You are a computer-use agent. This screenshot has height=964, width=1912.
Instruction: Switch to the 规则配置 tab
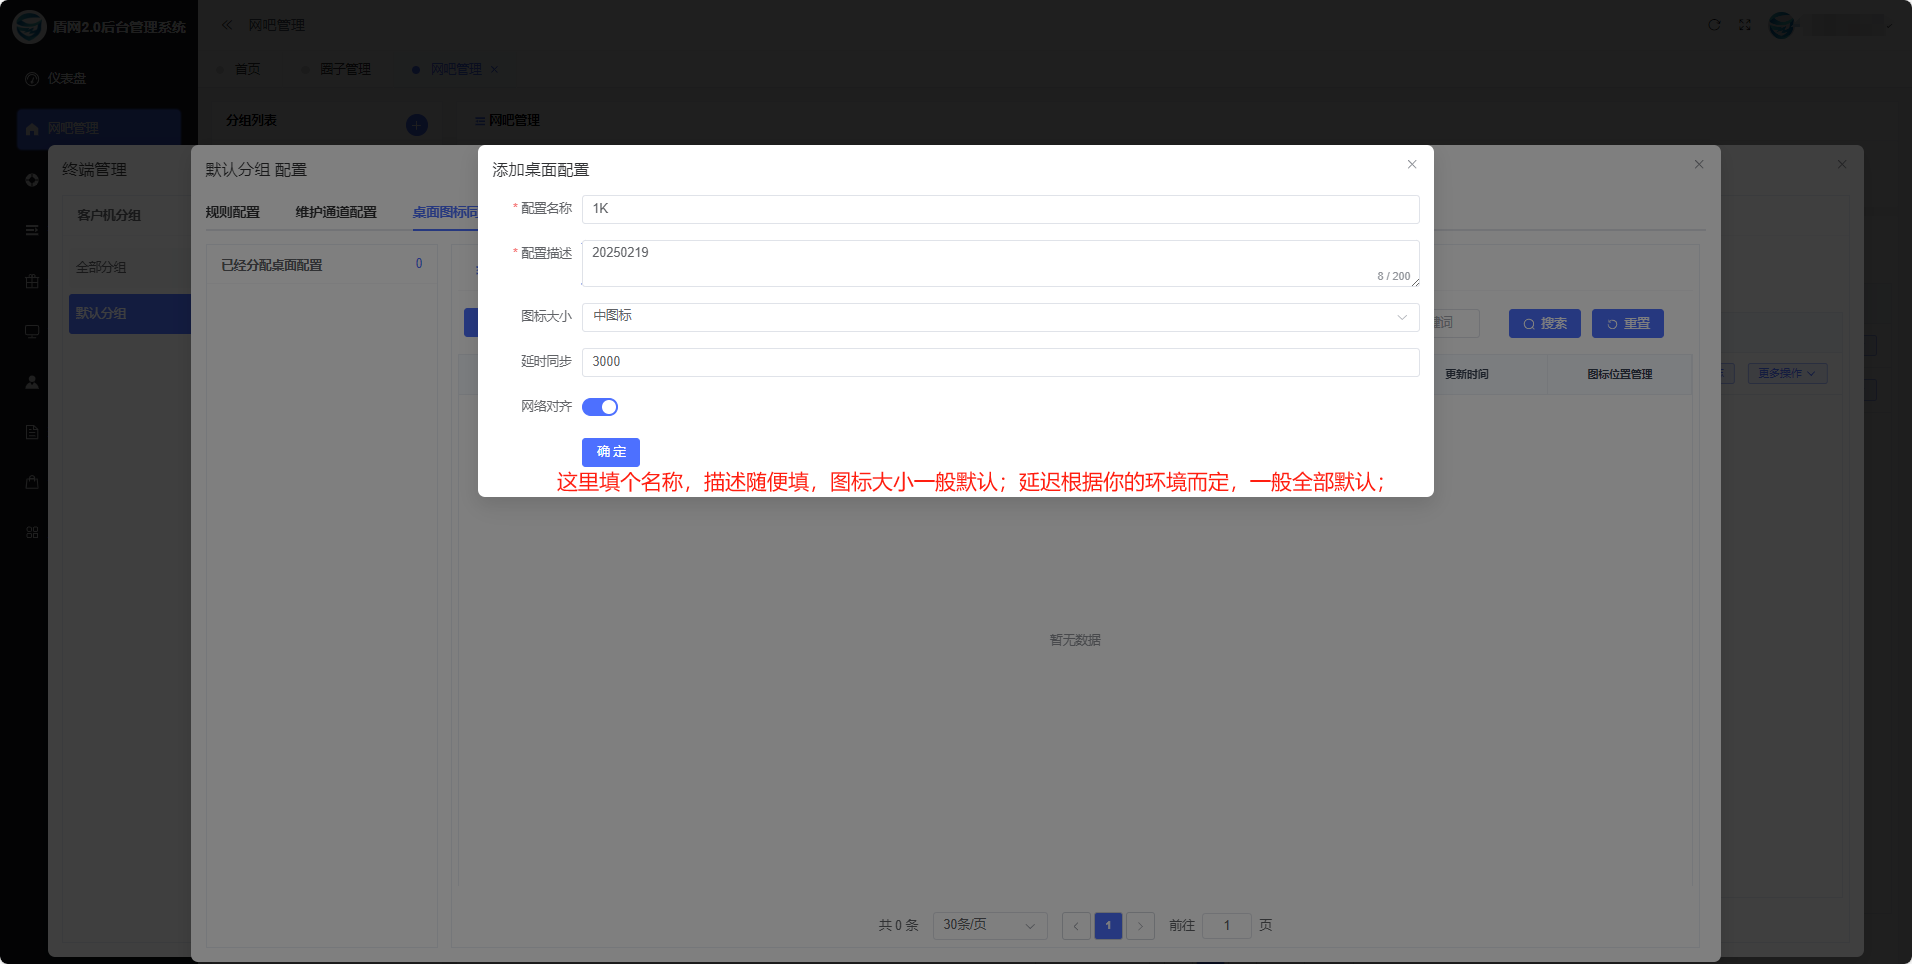tap(232, 212)
